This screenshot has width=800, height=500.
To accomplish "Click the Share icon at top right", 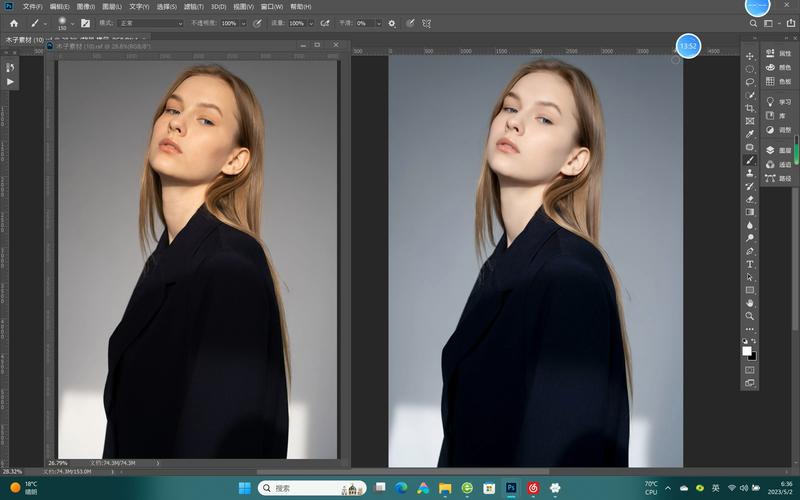I will point(791,23).
